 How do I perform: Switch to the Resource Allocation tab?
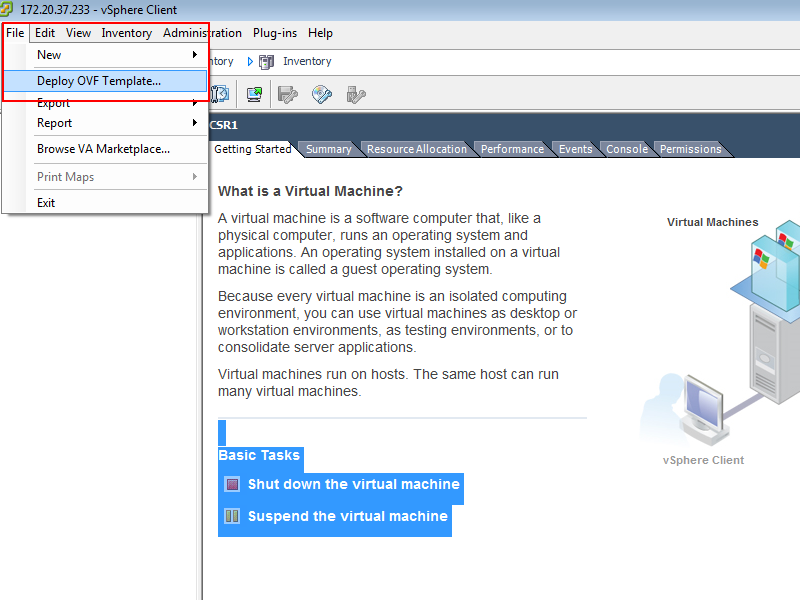[417, 149]
